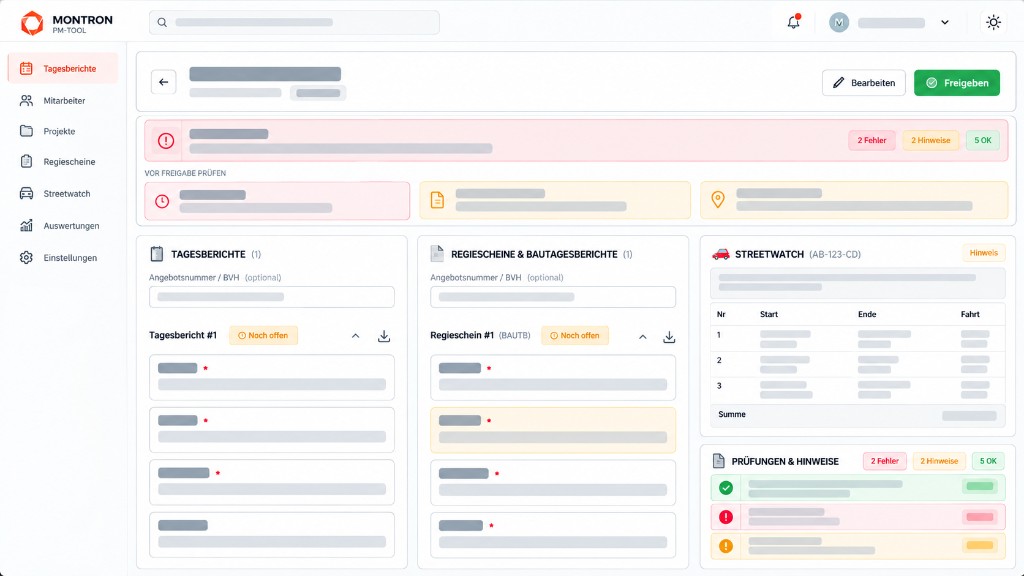Collapse Tagesbericht #1 with chevron
This screenshot has width=1024, height=576.
click(x=355, y=336)
